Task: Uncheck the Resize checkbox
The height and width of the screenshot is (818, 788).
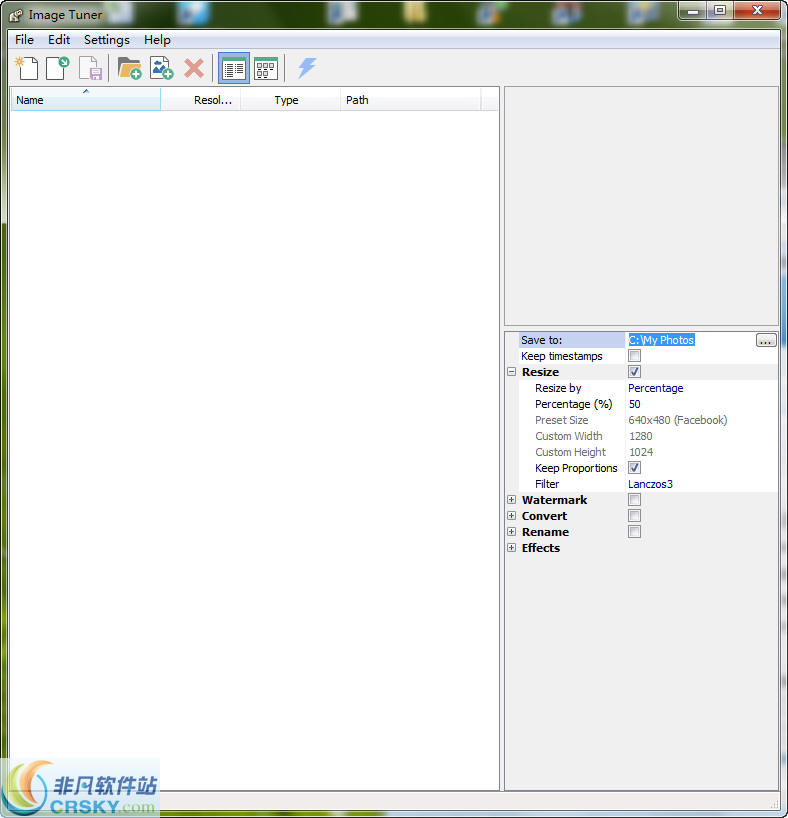Action: [x=634, y=372]
